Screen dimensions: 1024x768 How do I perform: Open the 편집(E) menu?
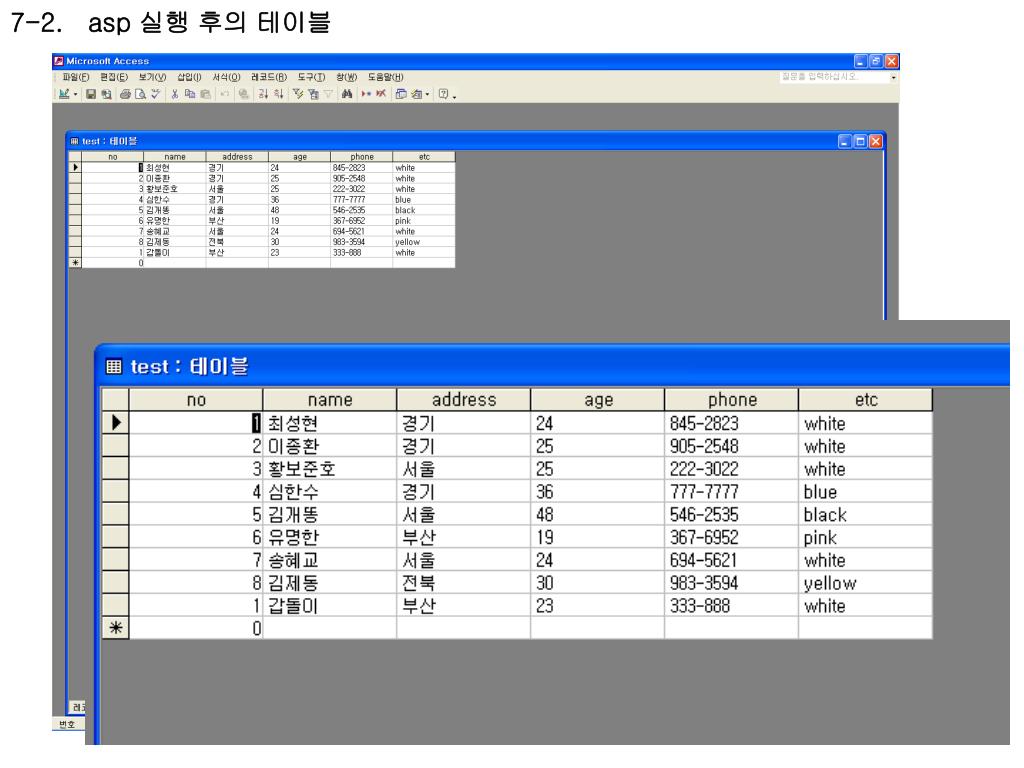point(114,77)
